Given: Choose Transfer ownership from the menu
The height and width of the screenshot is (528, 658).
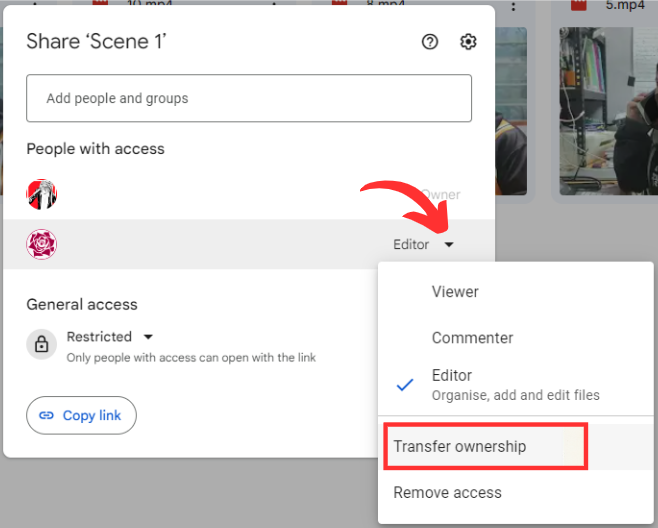Looking at the screenshot, I should point(460,446).
